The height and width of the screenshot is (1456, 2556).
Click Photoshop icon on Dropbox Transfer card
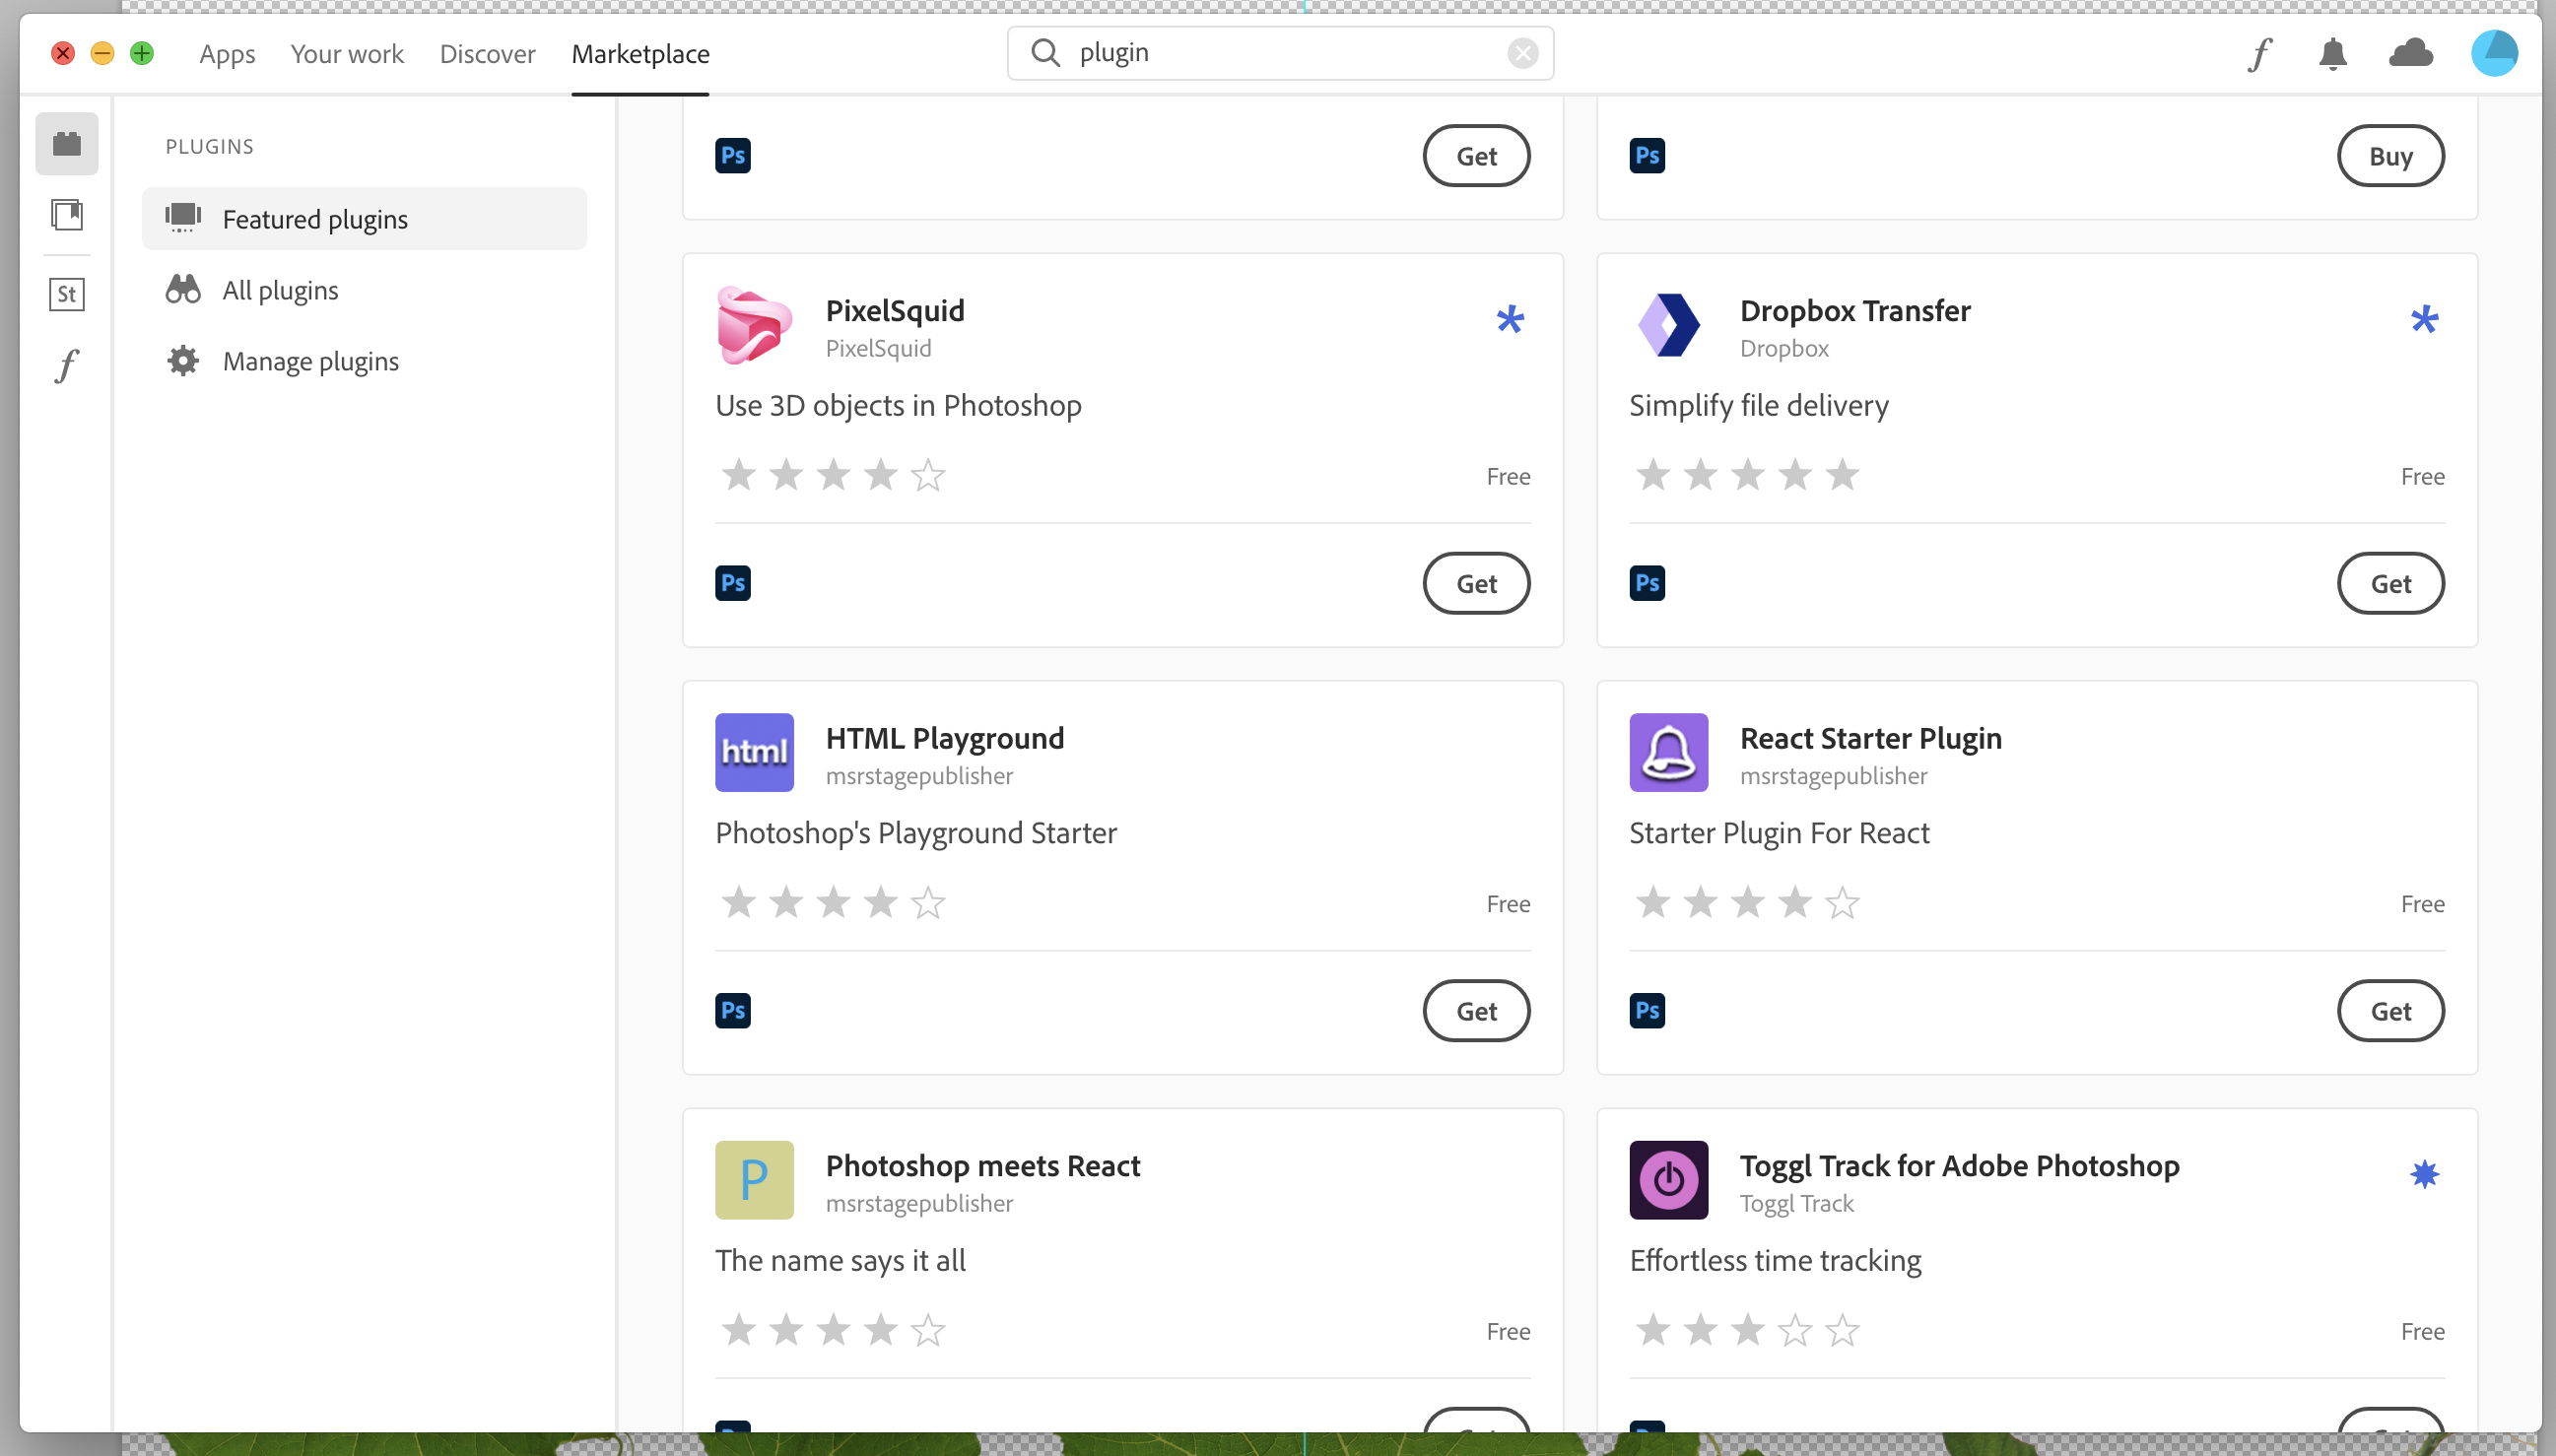click(1647, 583)
